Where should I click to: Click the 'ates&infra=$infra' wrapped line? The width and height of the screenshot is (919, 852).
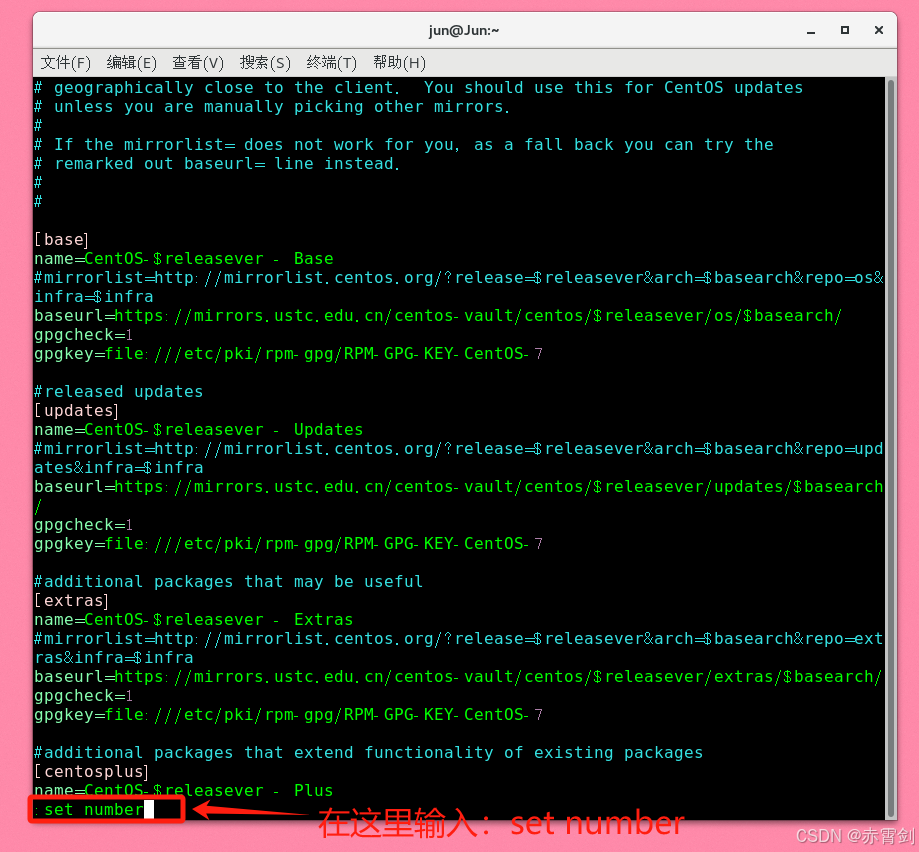point(119,468)
